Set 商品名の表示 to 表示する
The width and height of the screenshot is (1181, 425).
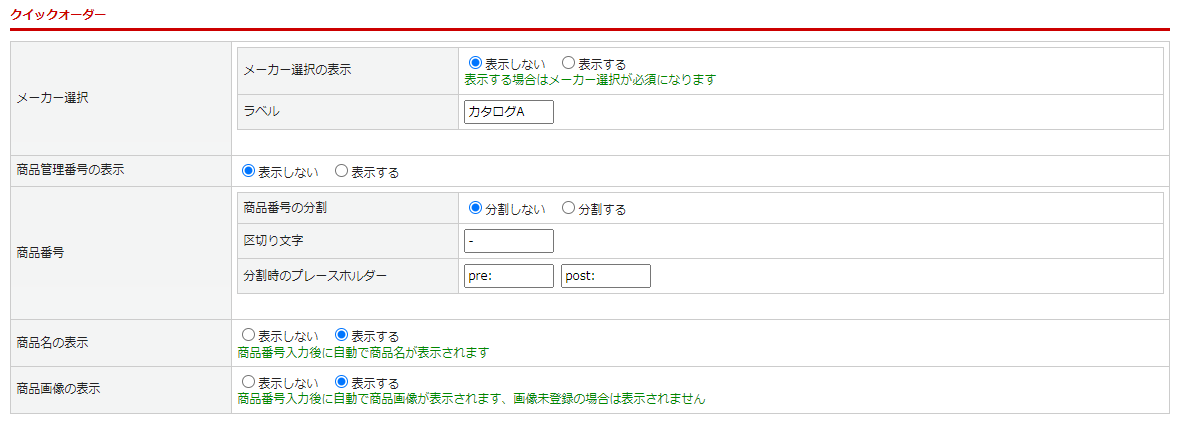coord(342,335)
